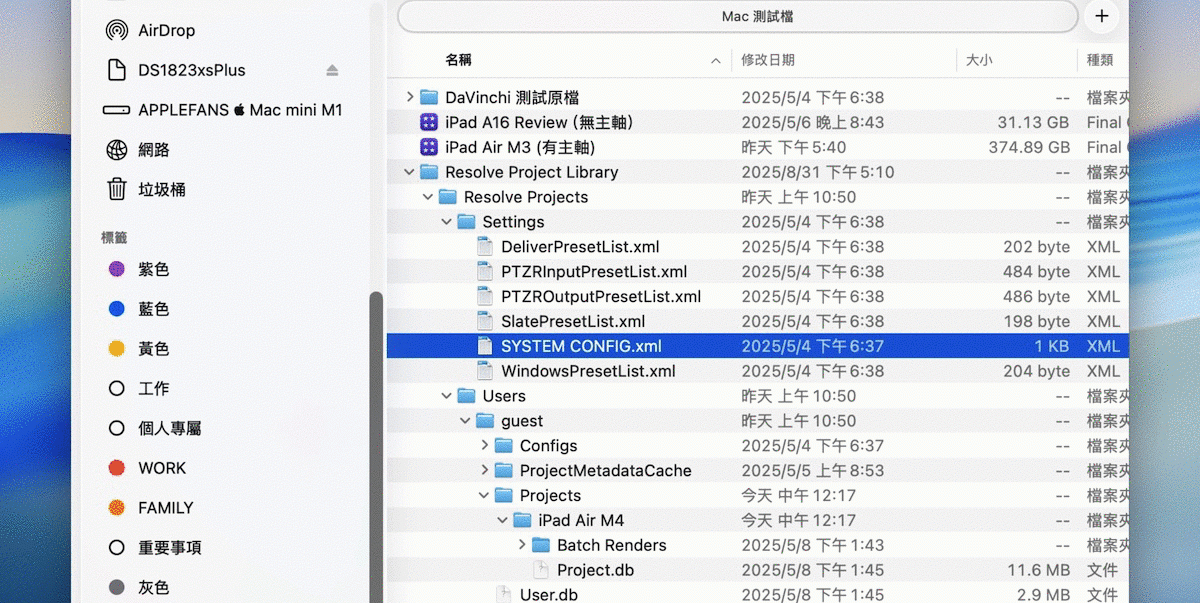This screenshot has height=603, width=1200.
Task: Collapse the Settings folder
Action: click(447, 222)
